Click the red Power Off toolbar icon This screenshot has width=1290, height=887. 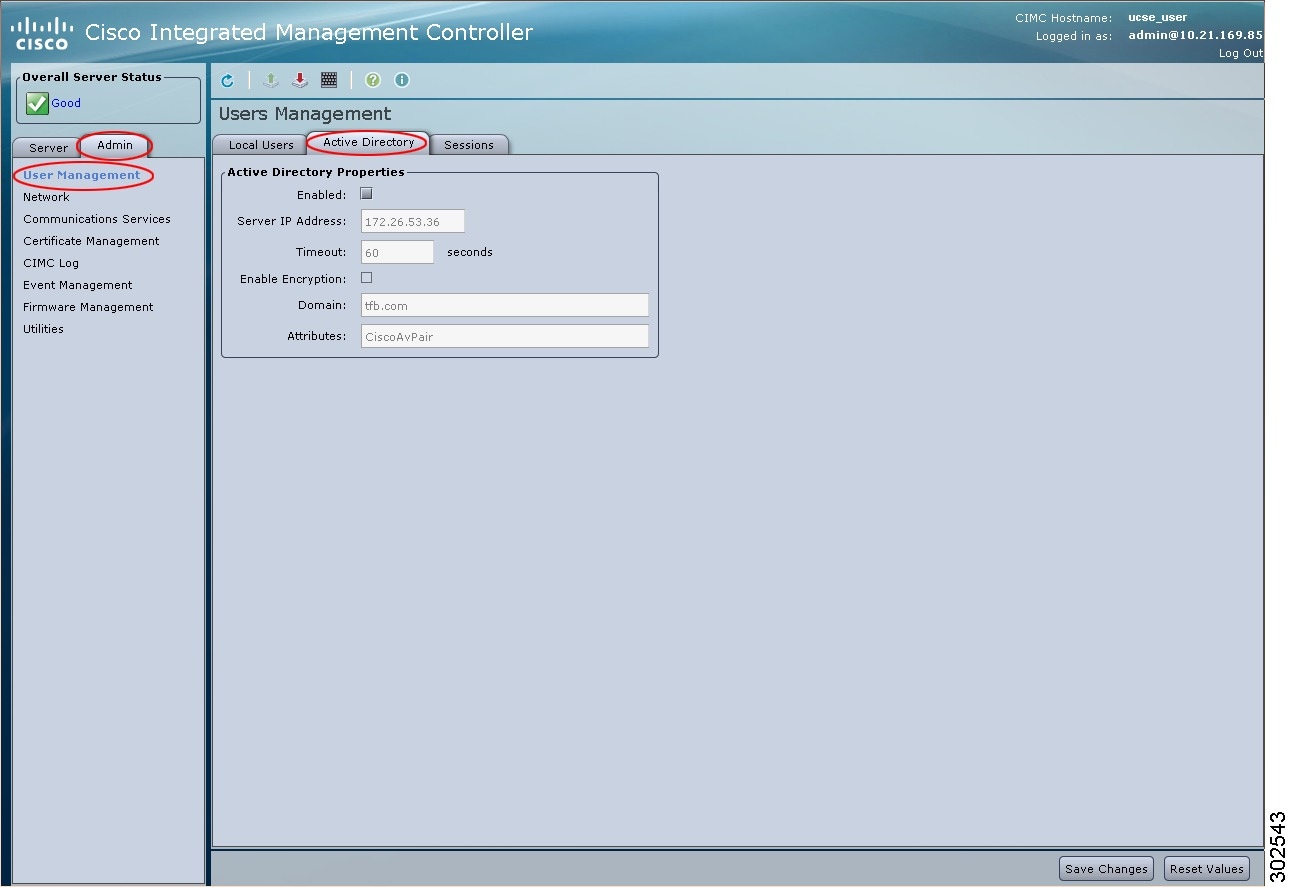pos(300,80)
